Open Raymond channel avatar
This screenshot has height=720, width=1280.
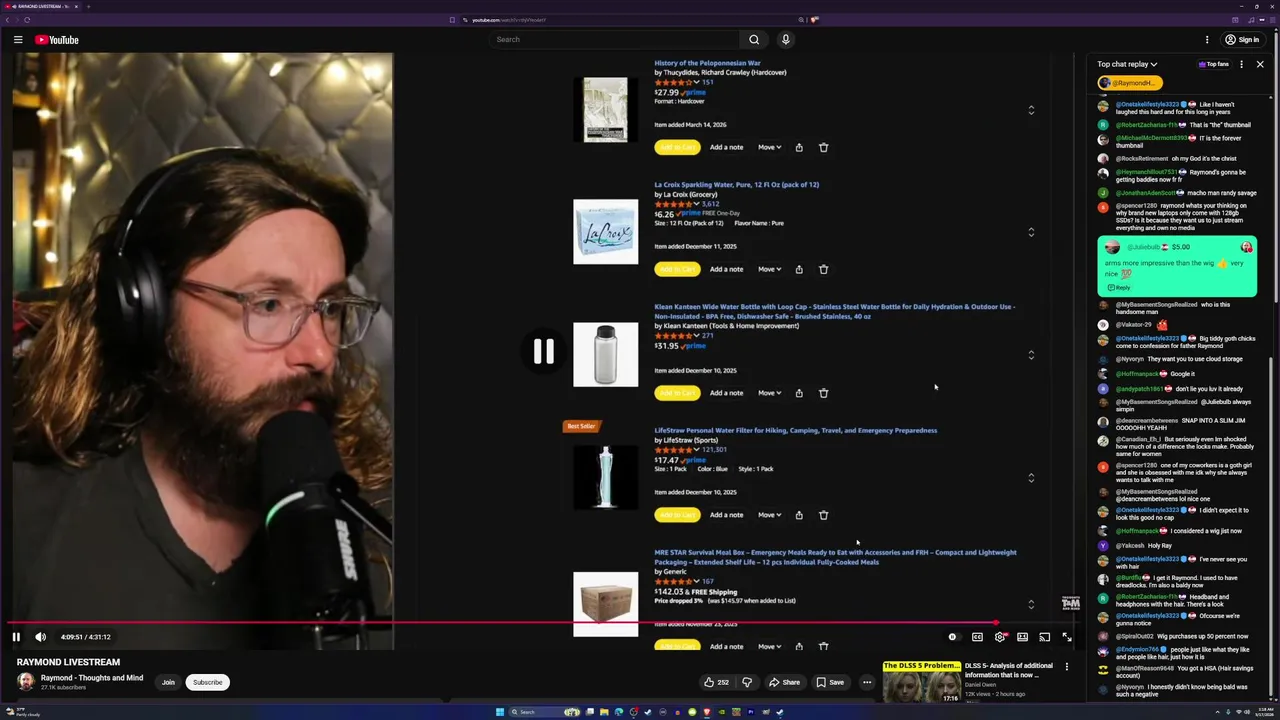(25, 682)
